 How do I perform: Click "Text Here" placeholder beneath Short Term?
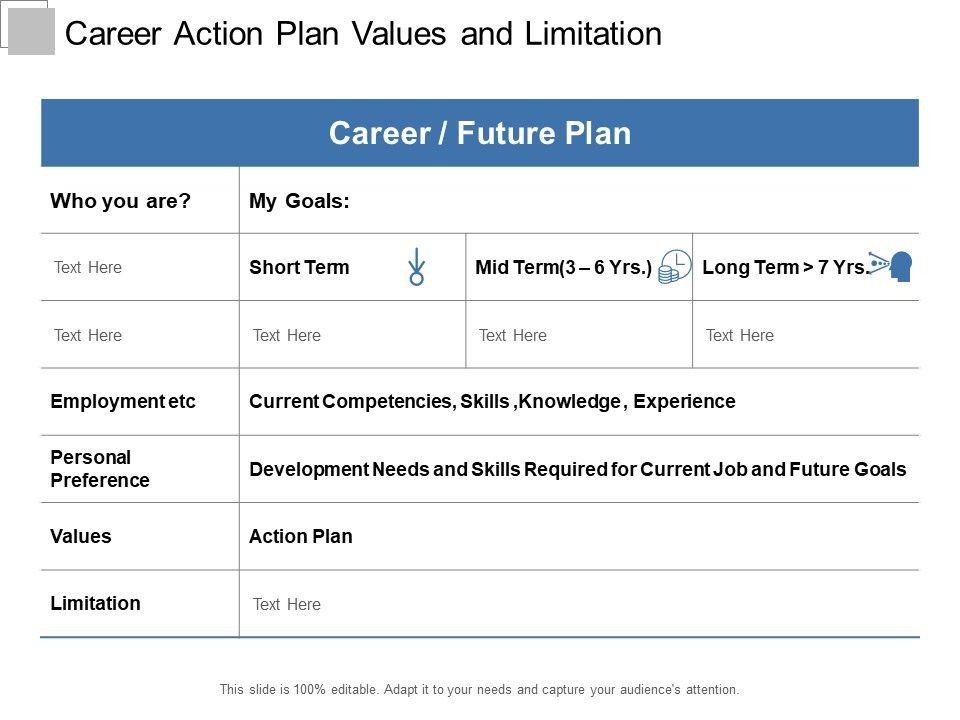[x=287, y=335]
